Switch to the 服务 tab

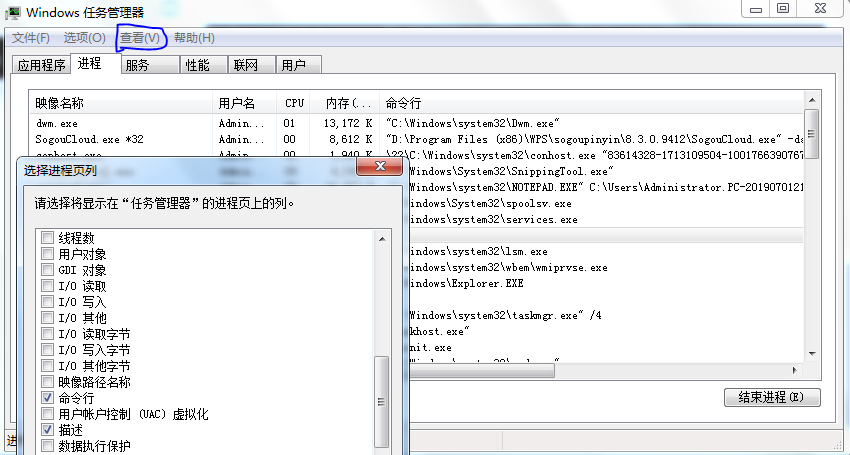tap(150, 65)
